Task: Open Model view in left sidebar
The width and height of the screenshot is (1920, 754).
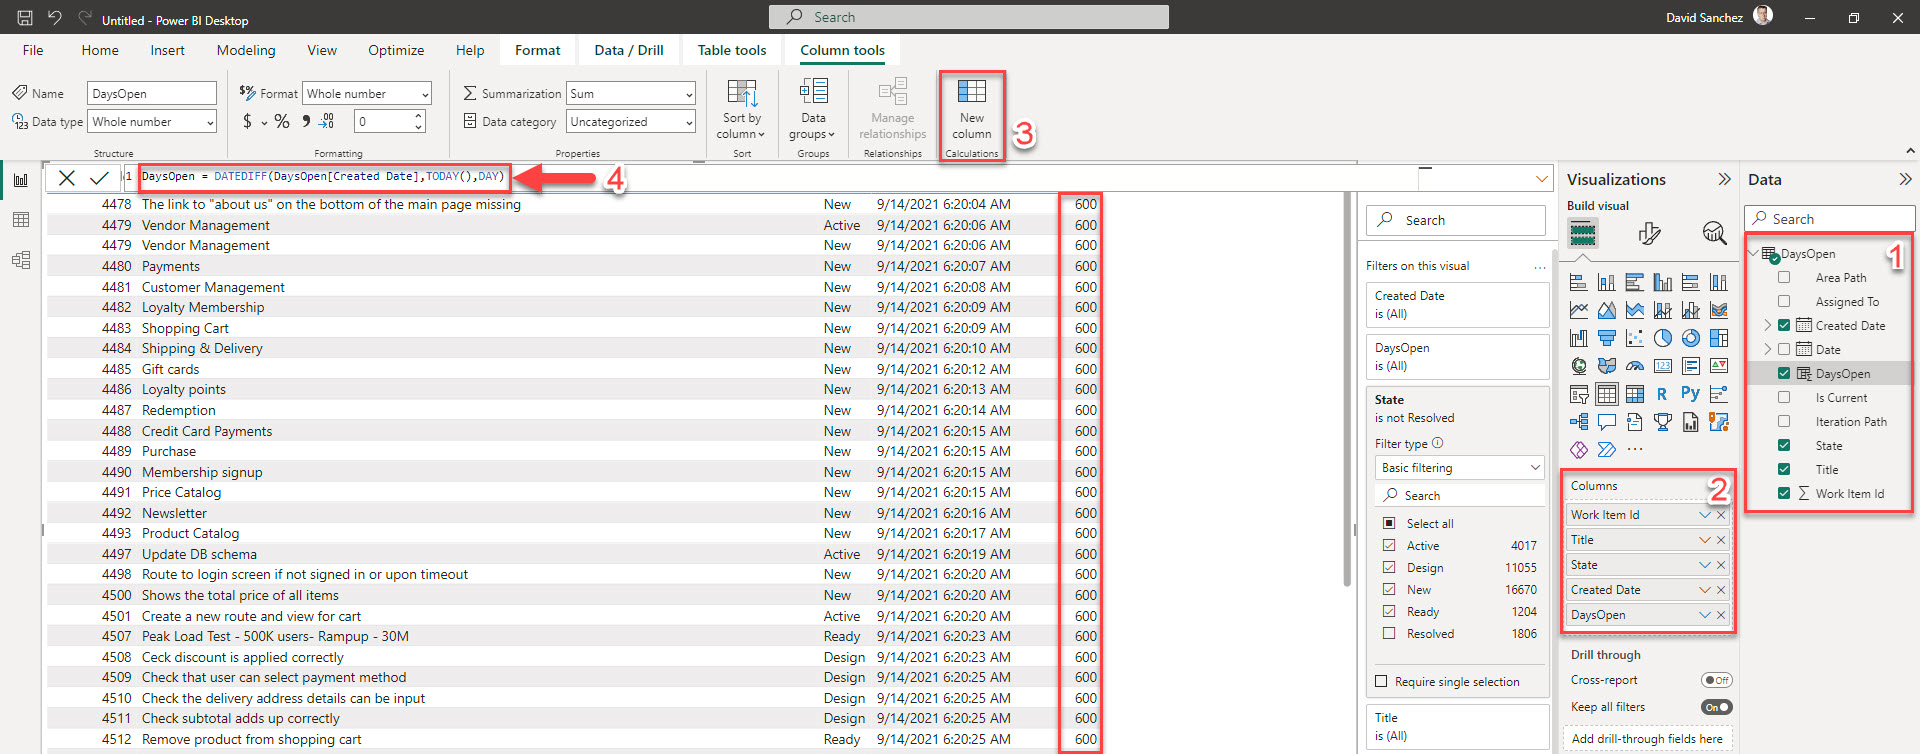Action: (x=21, y=260)
